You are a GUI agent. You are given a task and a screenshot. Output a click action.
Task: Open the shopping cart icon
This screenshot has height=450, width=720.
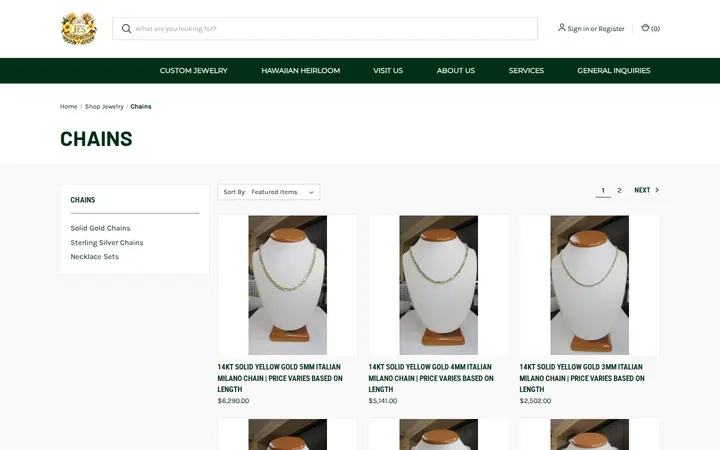pos(645,28)
